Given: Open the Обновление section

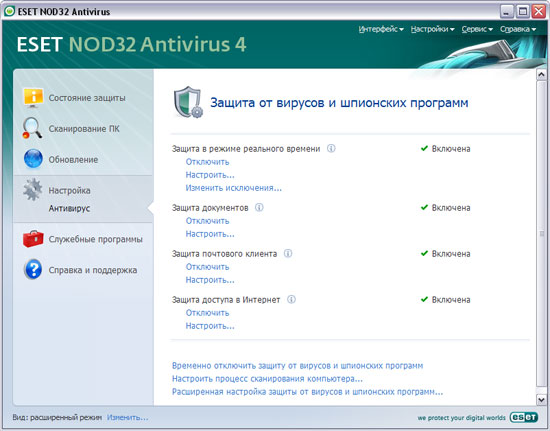Looking at the screenshot, I should tap(73, 160).
